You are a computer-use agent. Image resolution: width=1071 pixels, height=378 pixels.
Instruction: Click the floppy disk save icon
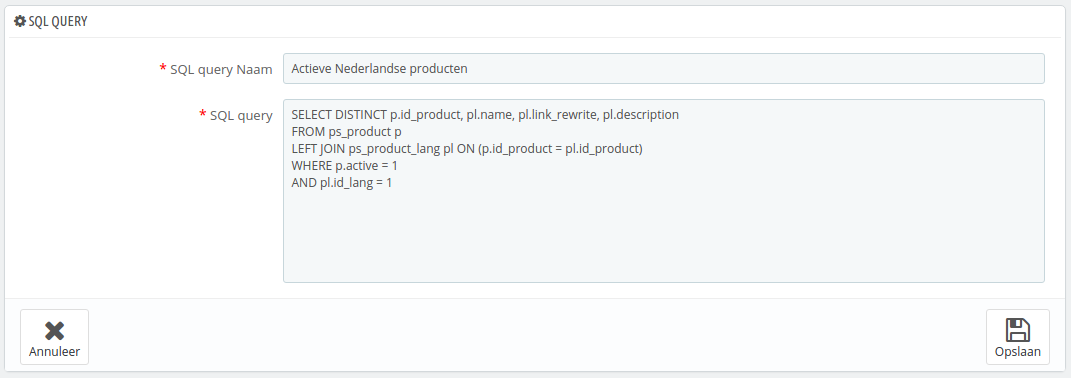(1018, 329)
